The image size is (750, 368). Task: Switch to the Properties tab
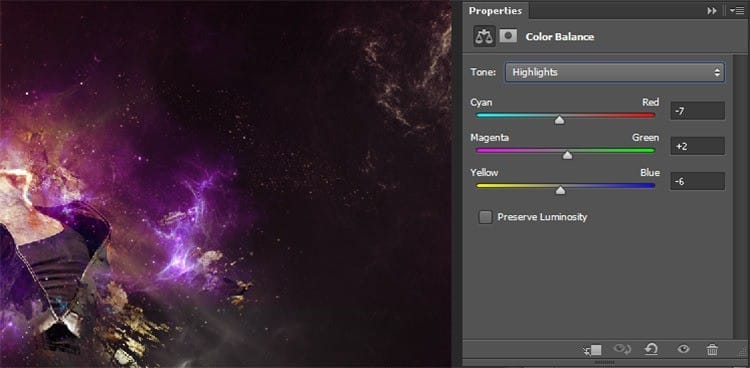pyautogui.click(x=495, y=11)
